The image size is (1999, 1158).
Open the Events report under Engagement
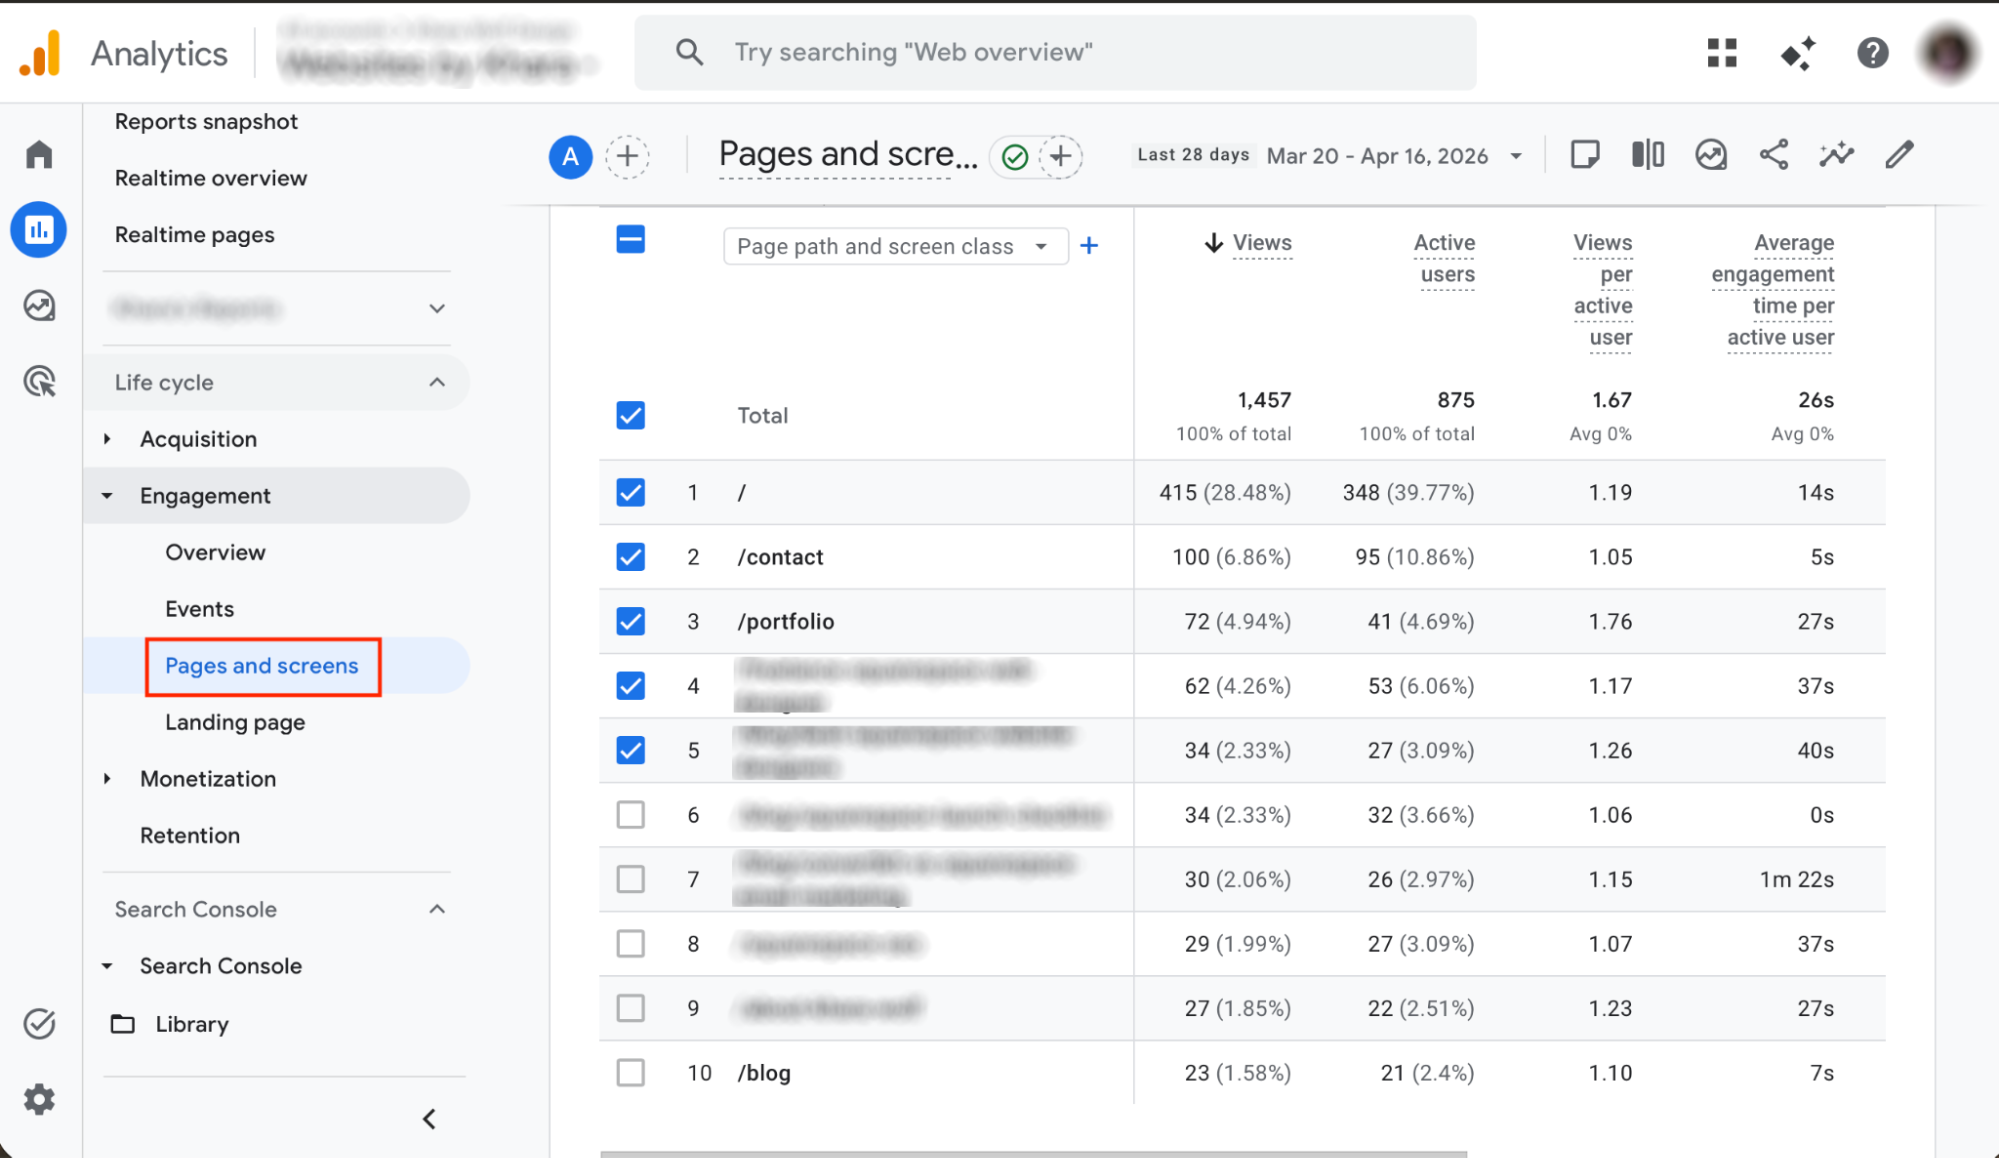coord(199,608)
